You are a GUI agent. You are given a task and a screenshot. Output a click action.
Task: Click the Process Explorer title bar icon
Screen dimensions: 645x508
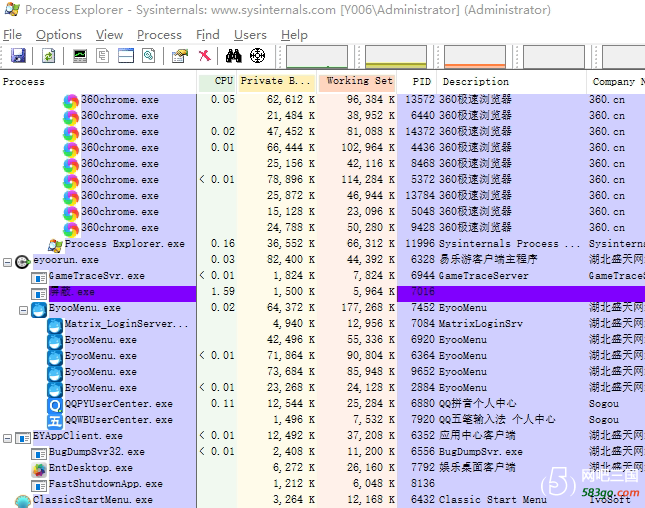click(12, 9)
